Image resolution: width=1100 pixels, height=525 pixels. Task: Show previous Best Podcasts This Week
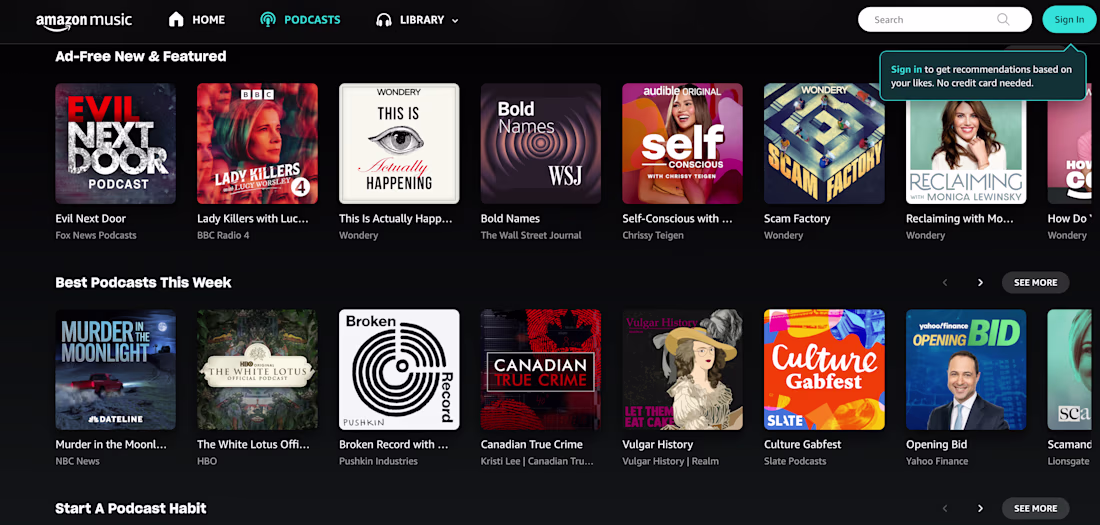pyautogui.click(x=945, y=283)
